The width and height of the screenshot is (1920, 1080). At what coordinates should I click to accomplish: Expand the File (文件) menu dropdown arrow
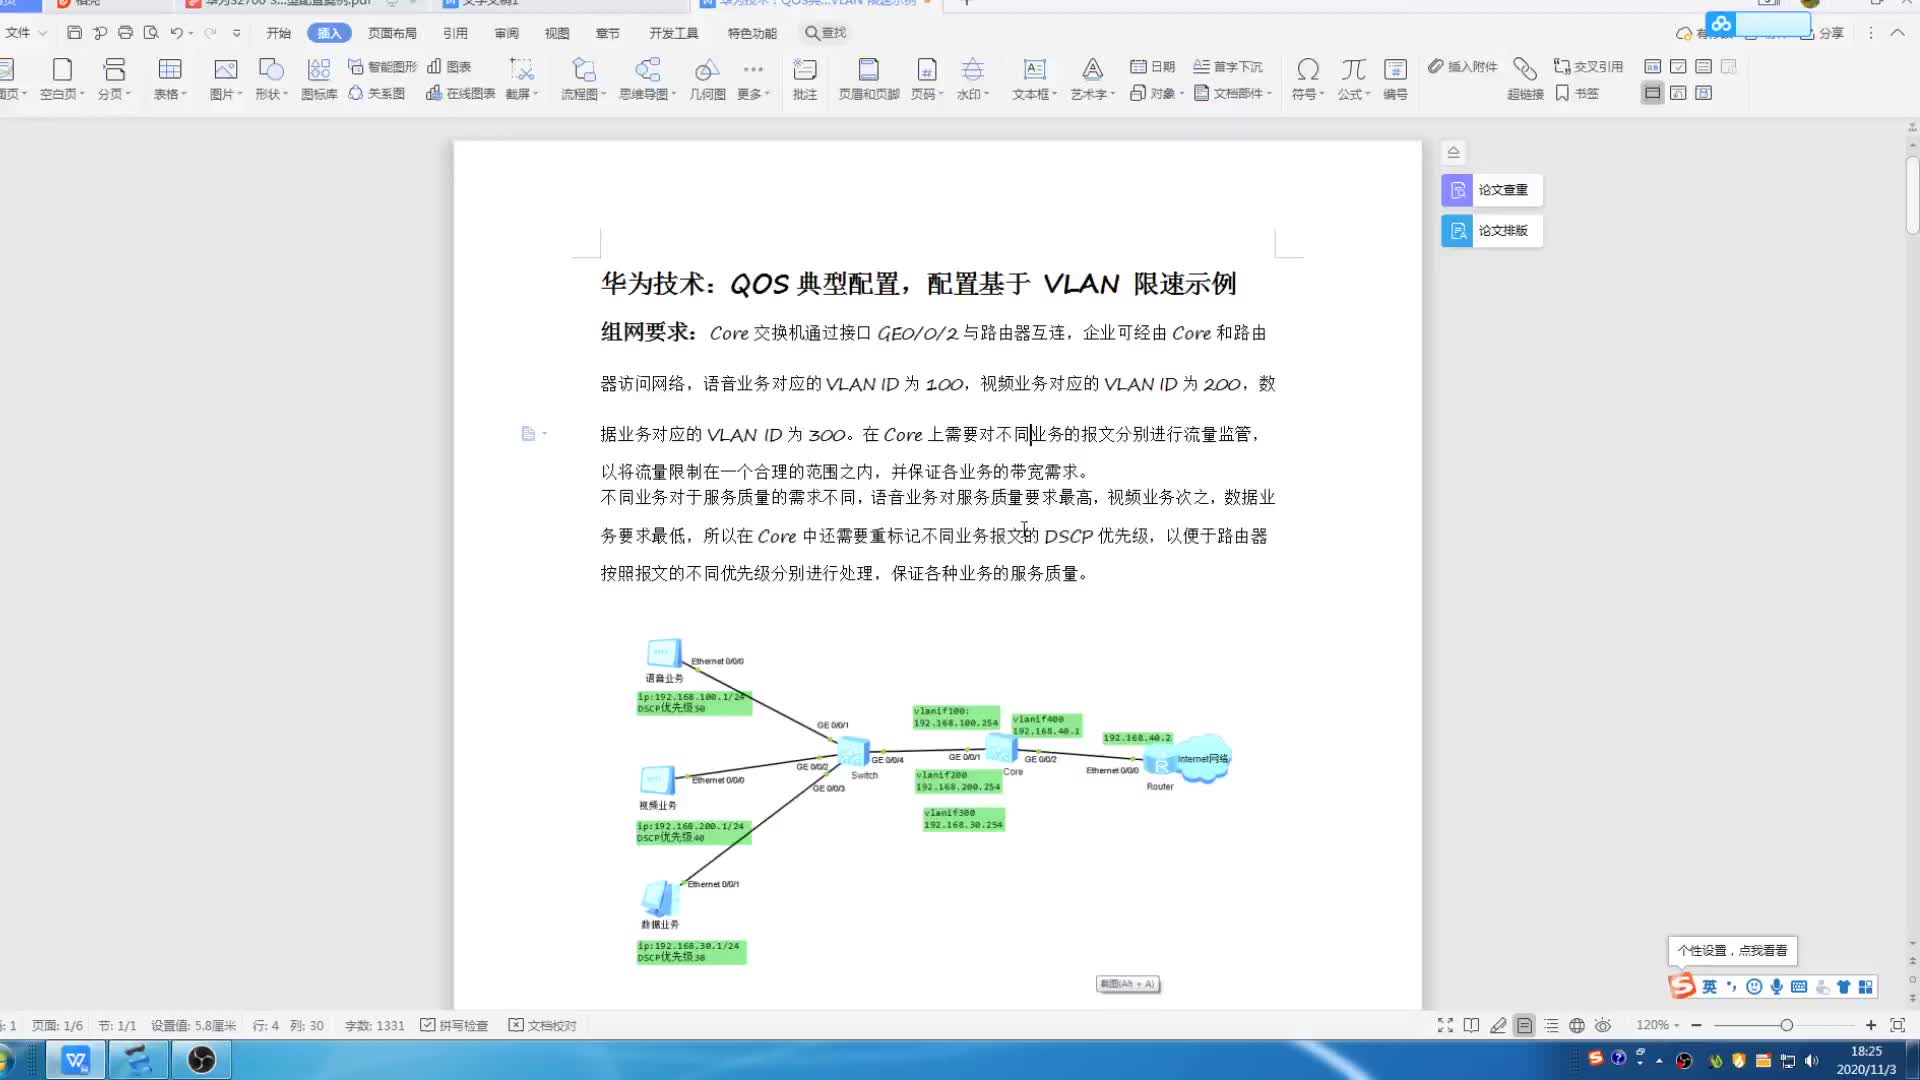point(42,33)
